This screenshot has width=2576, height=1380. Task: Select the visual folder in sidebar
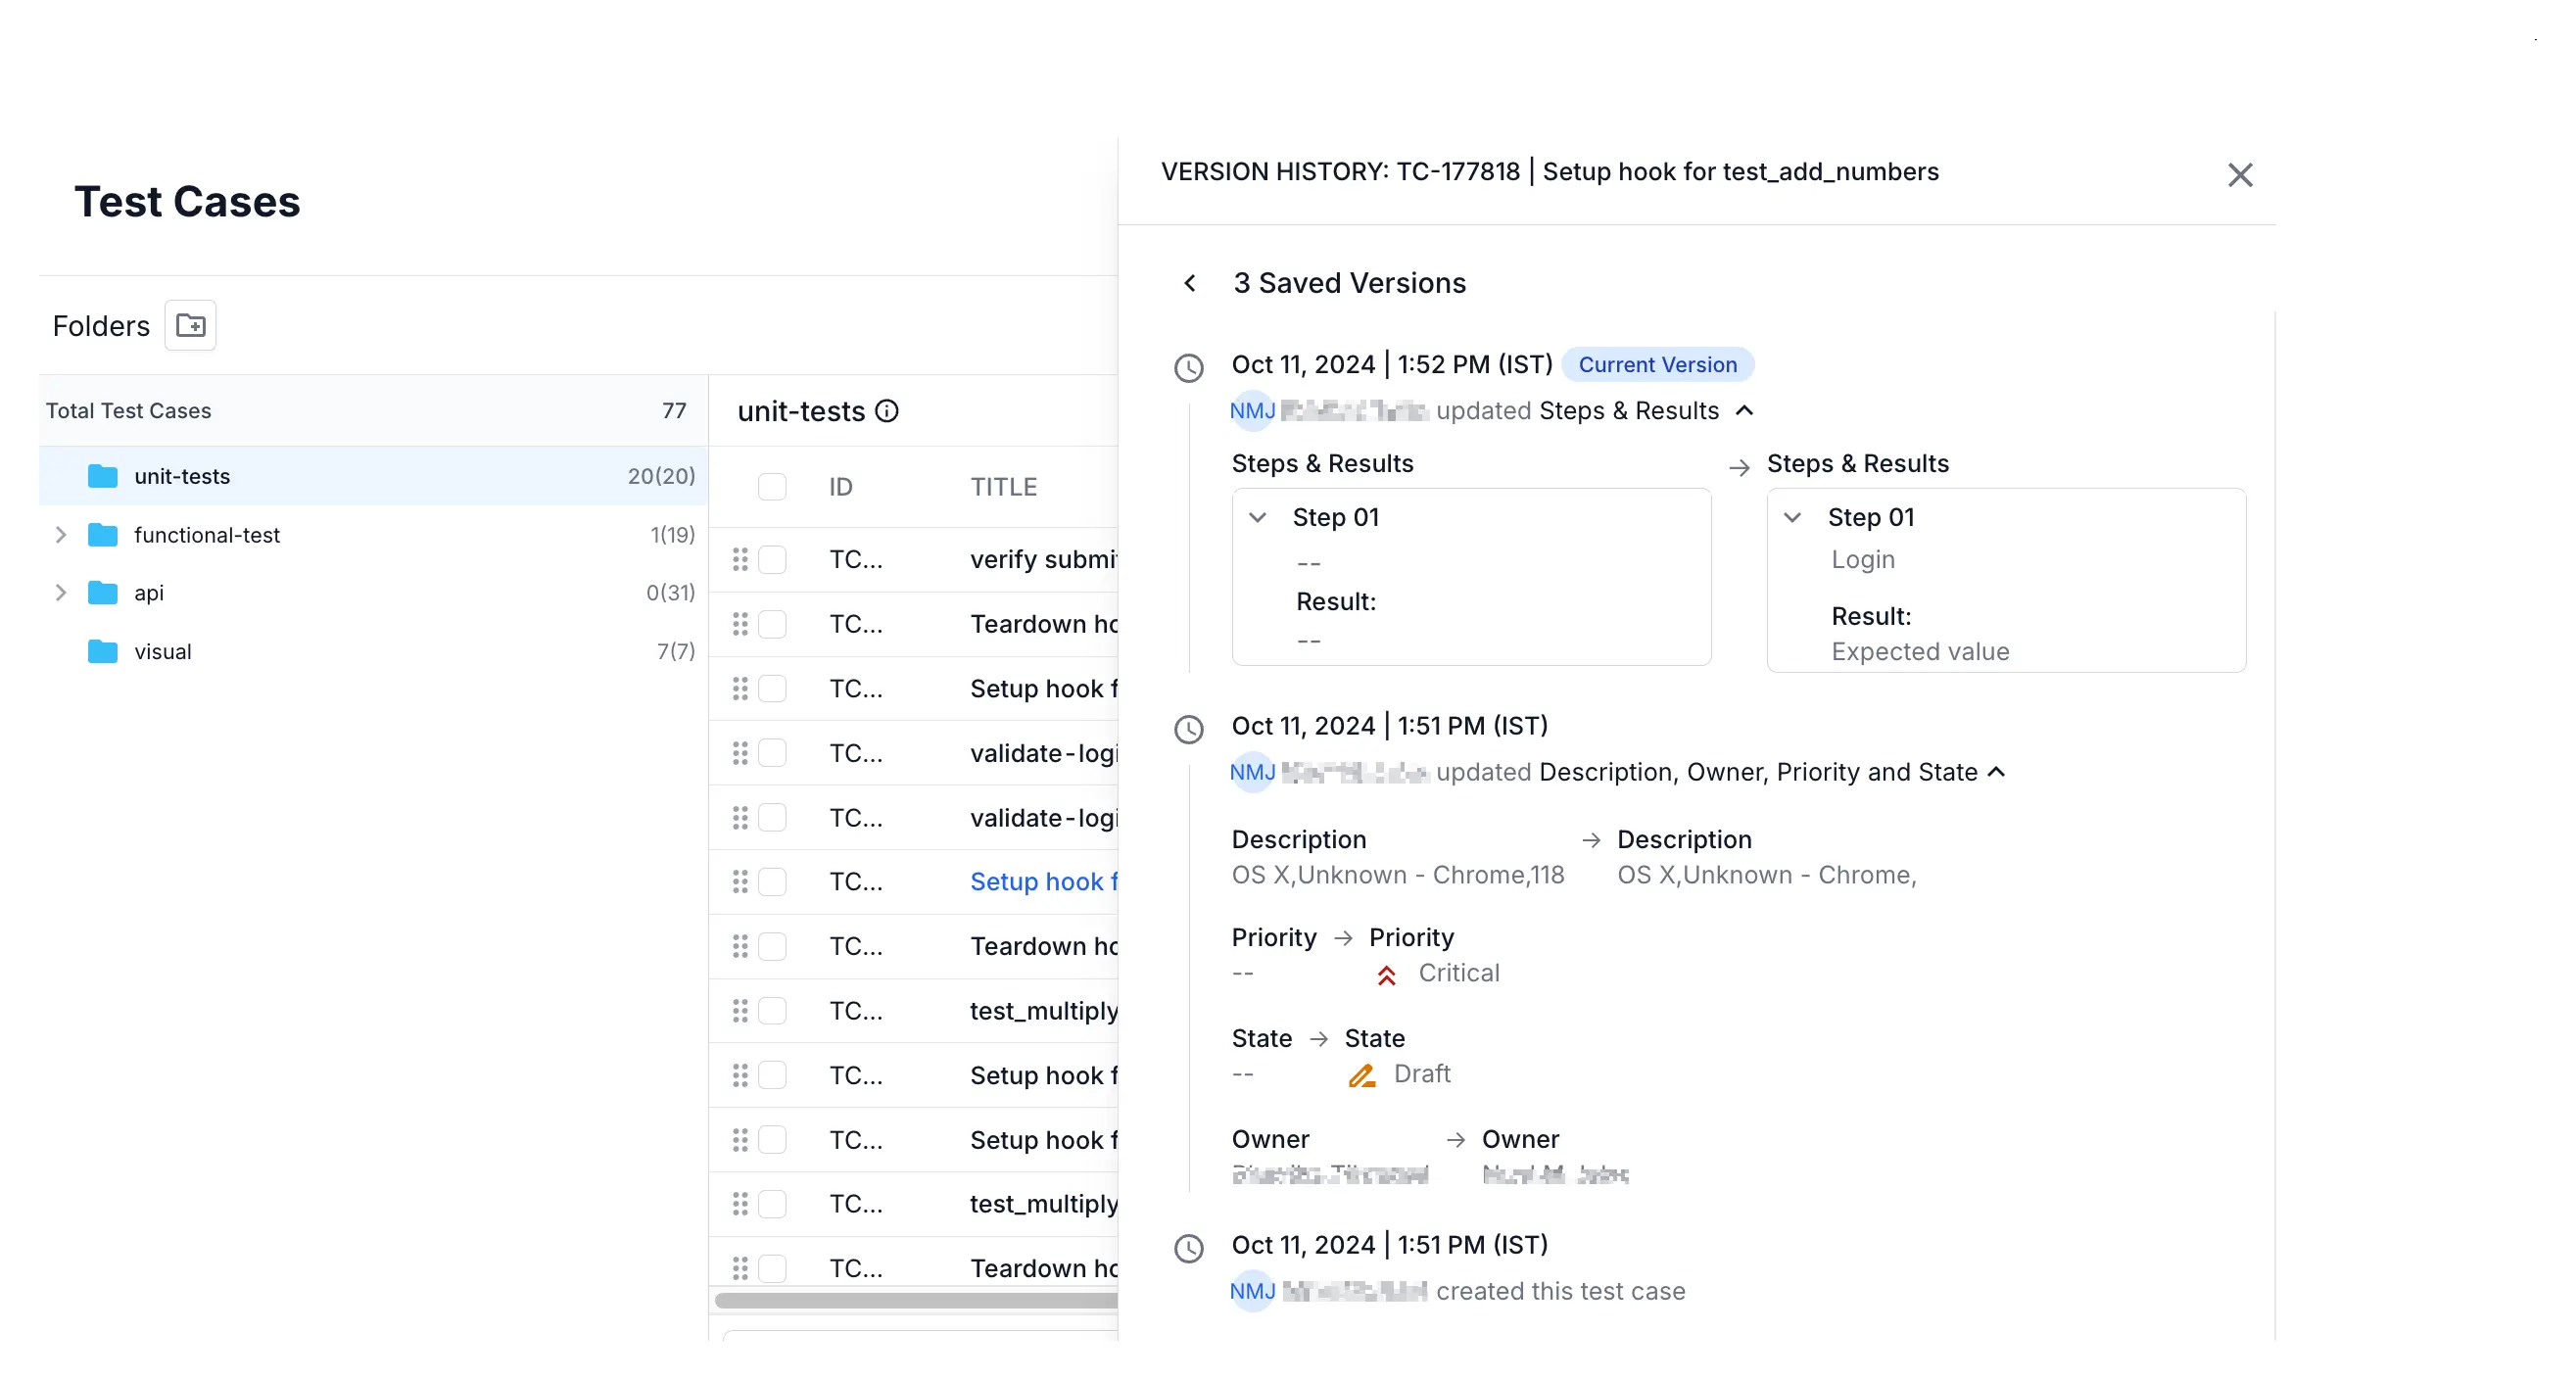(162, 650)
